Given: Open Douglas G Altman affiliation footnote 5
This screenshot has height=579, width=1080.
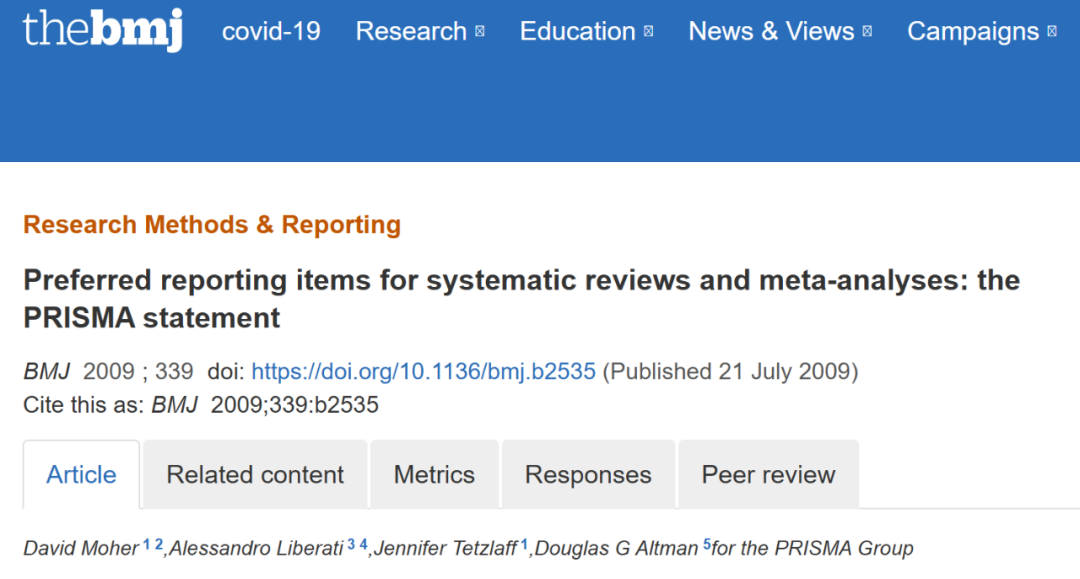Looking at the screenshot, I should (707, 545).
